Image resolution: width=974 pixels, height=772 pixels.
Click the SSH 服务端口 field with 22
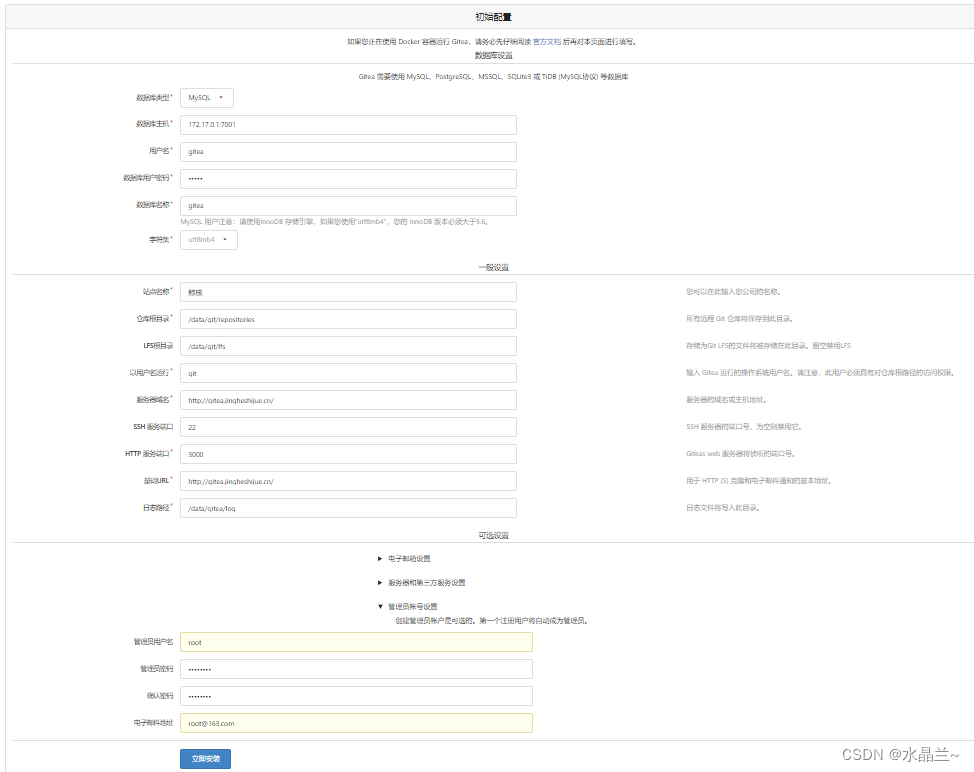348,427
